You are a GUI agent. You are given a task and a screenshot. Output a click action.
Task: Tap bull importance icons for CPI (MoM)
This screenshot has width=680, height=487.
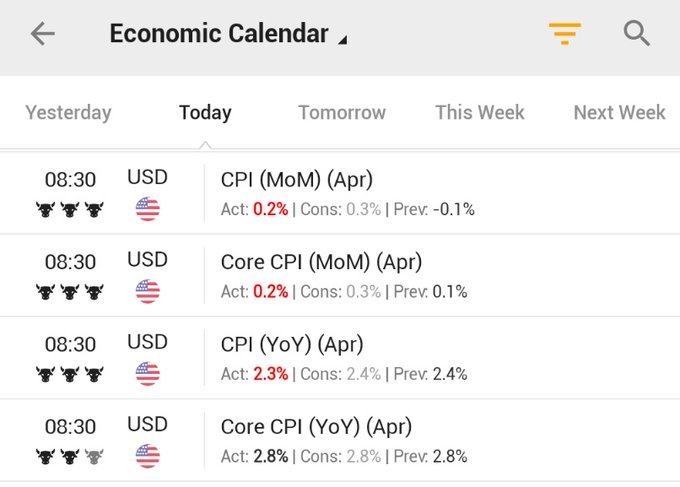tap(70, 209)
